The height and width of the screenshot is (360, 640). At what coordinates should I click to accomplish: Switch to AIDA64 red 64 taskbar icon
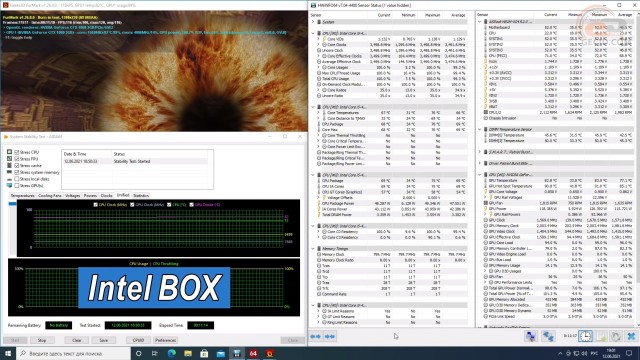[253, 353]
